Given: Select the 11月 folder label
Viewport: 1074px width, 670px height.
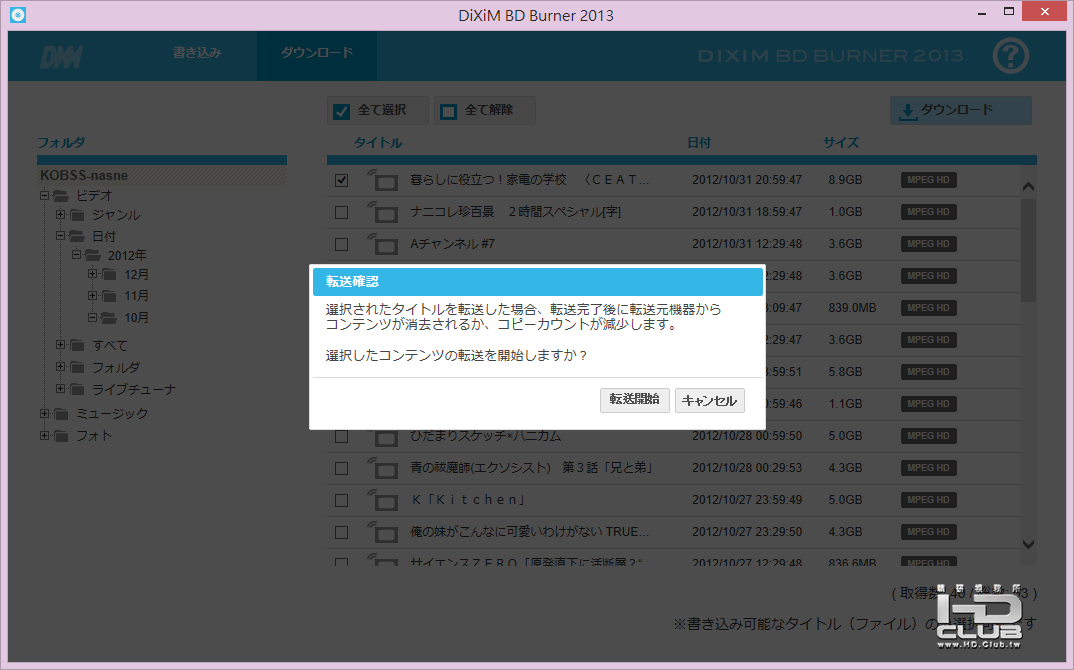Looking at the screenshot, I should [x=136, y=296].
